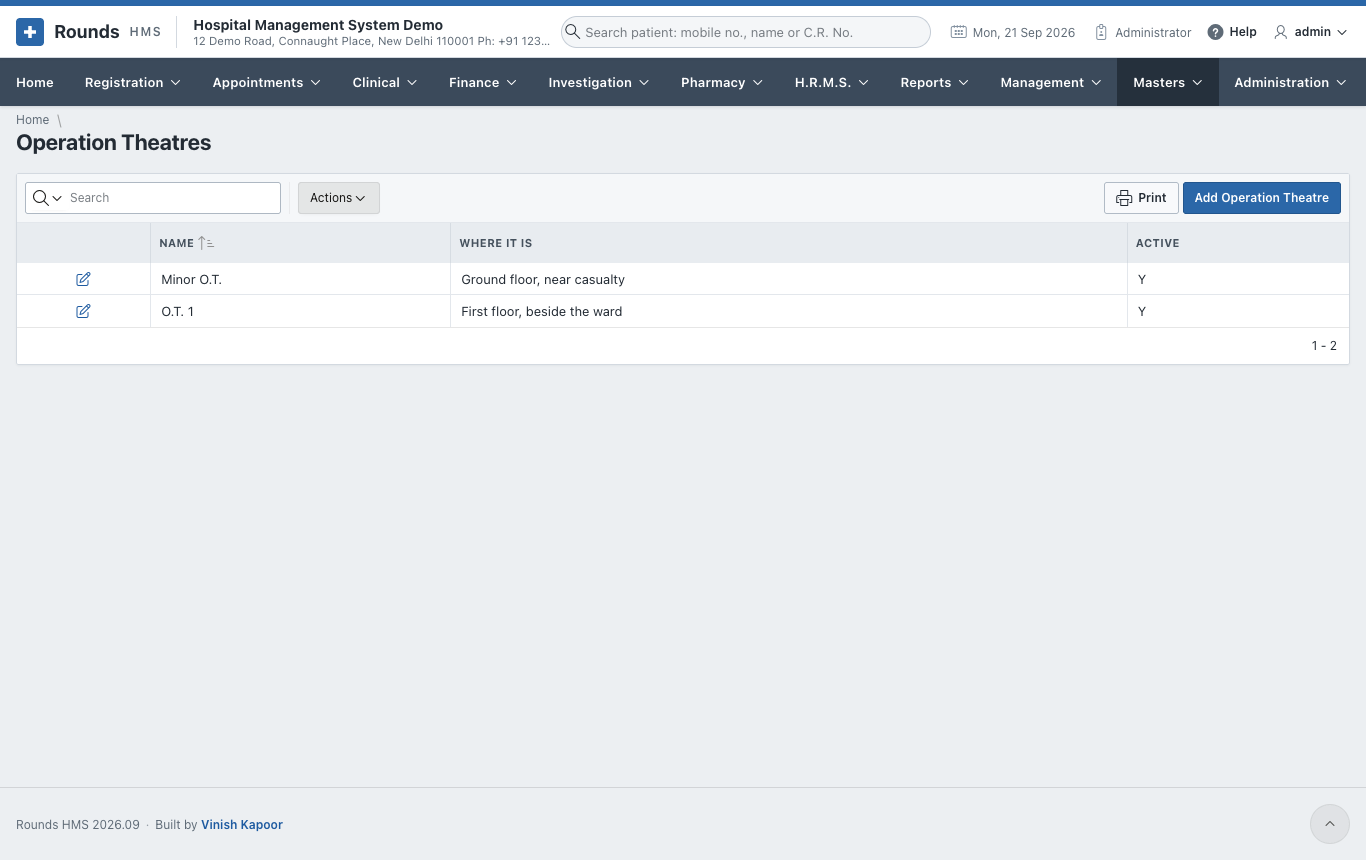Viewport: 1366px width, 860px height.
Task: Open the admin user dropdown
Action: tap(1310, 32)
